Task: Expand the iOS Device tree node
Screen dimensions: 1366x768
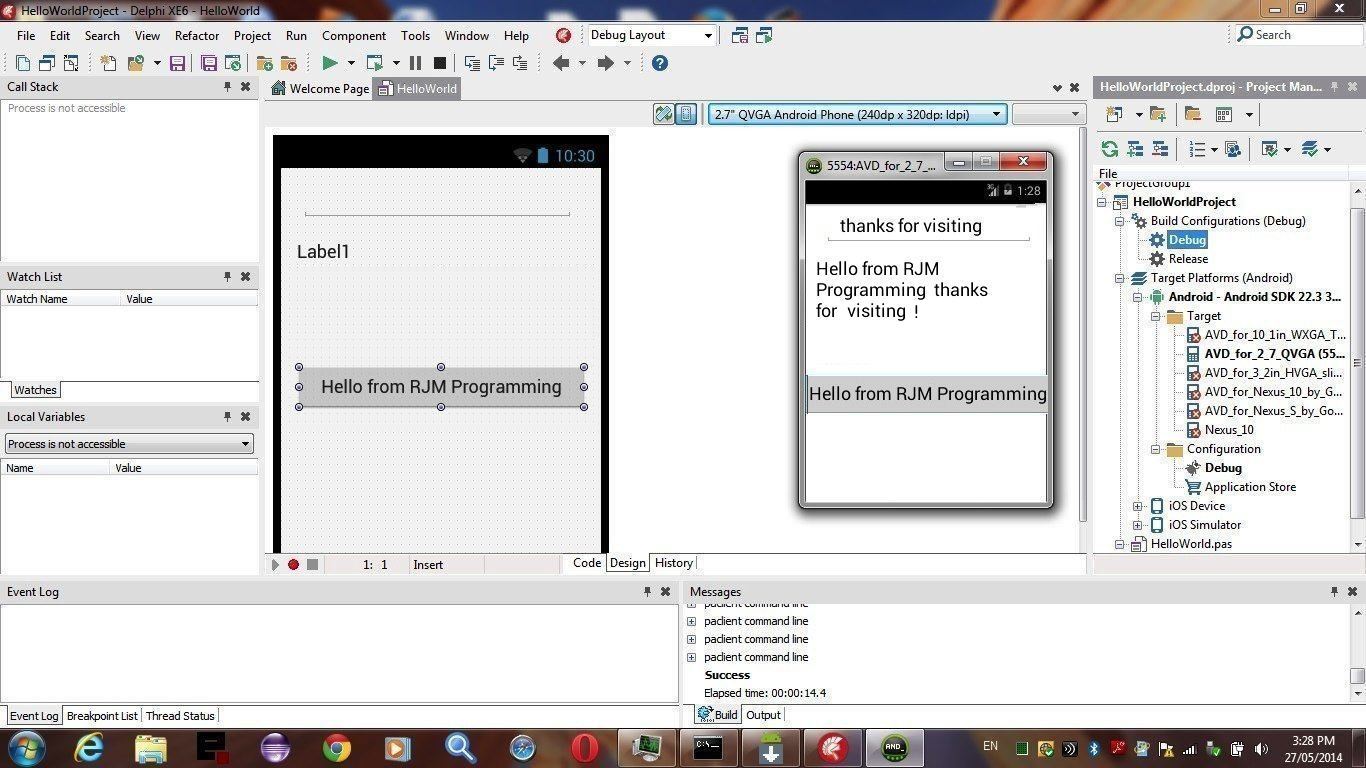Action: click(x=1138, y=506)
